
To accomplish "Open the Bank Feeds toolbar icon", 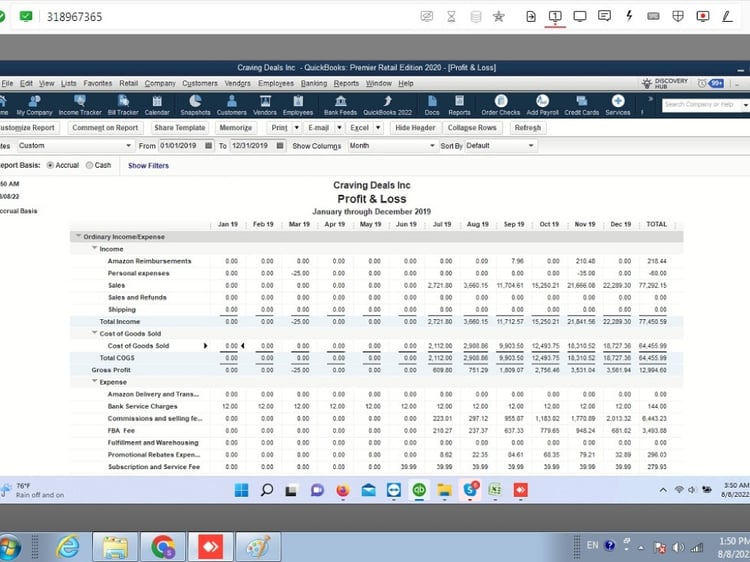I will tap(341, 105).
